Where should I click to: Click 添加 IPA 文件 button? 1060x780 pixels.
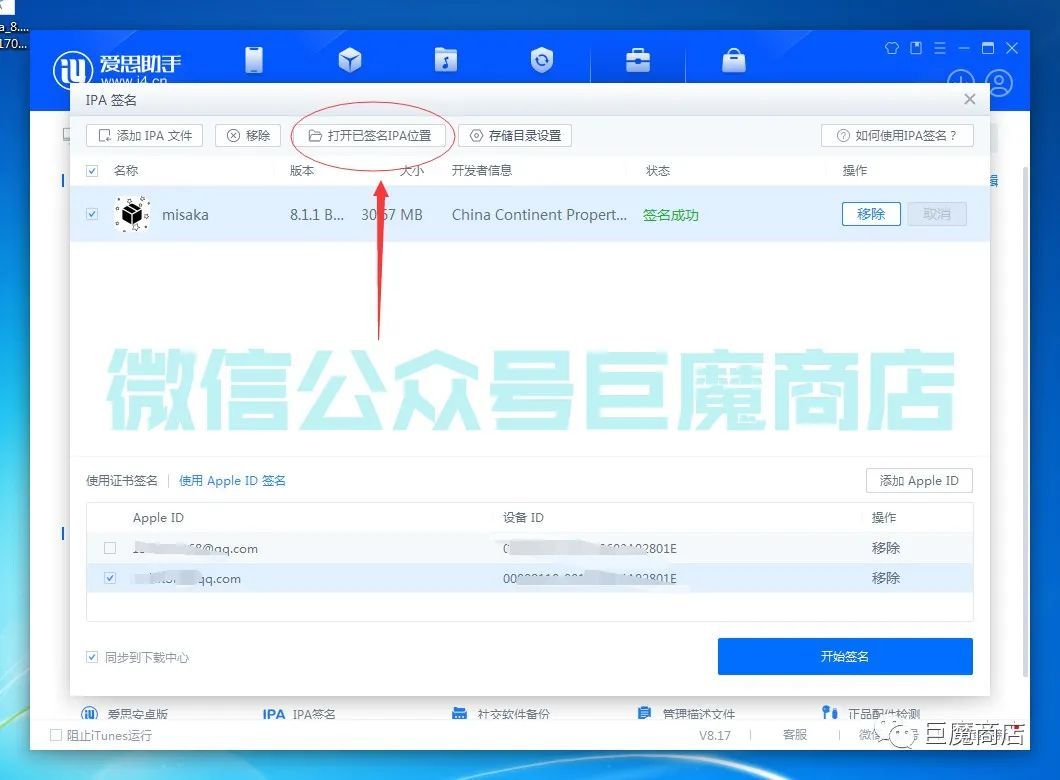(x=145, y=135)
